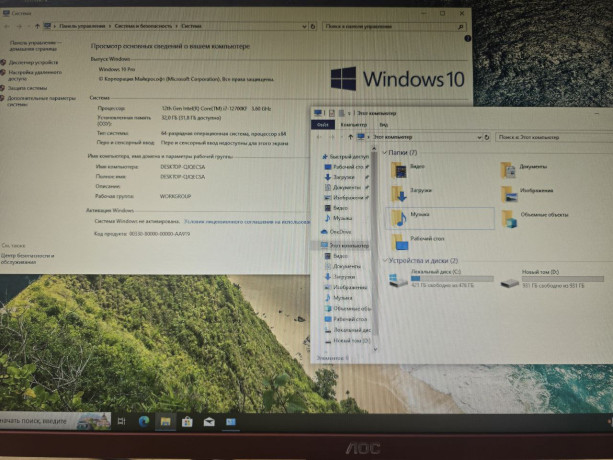Click search This PC field
The width and height of the screenshot is (613, 460).
click(554, 137)
